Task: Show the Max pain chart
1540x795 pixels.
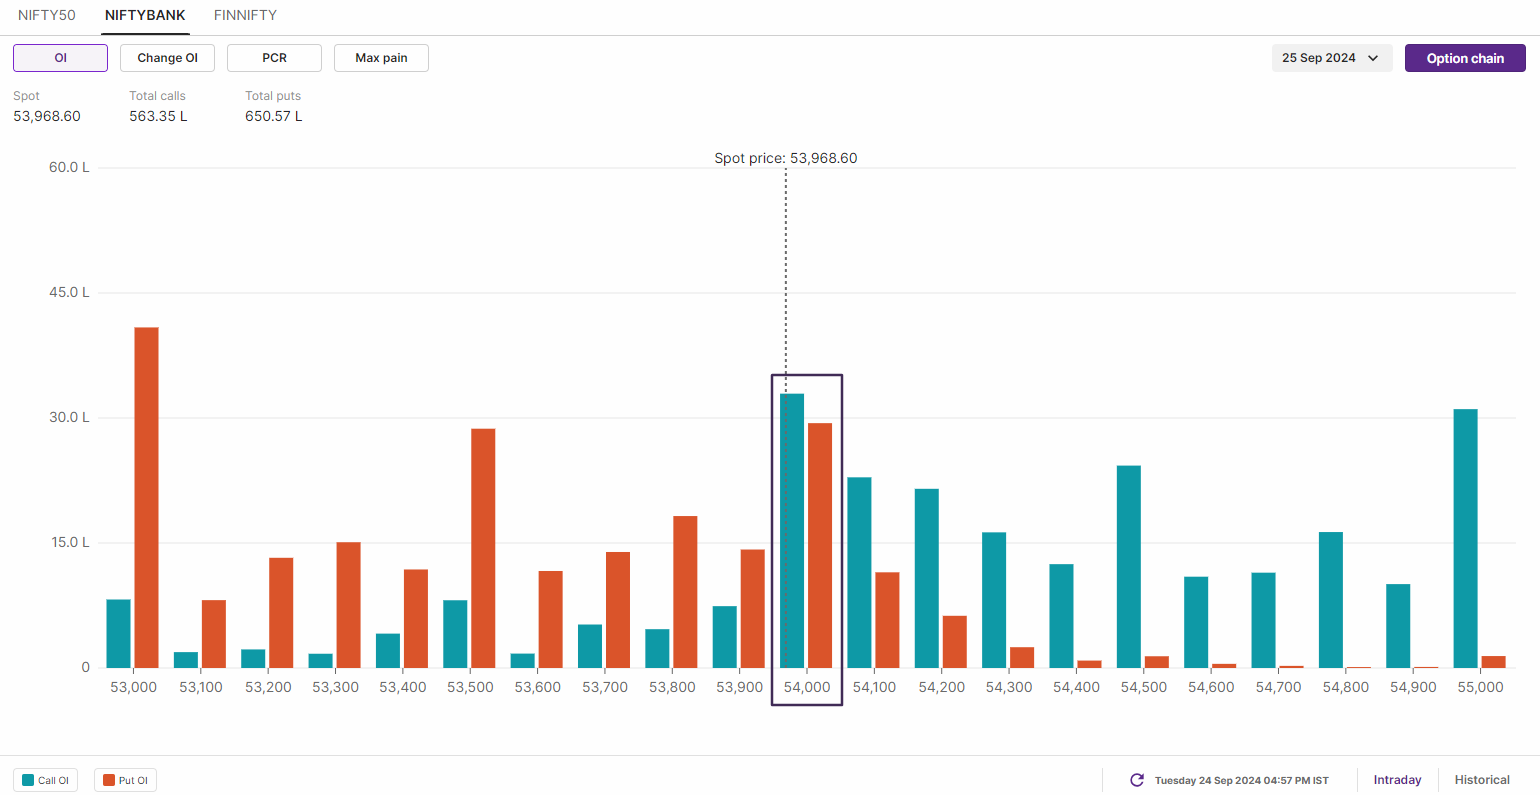Action: 381,58
